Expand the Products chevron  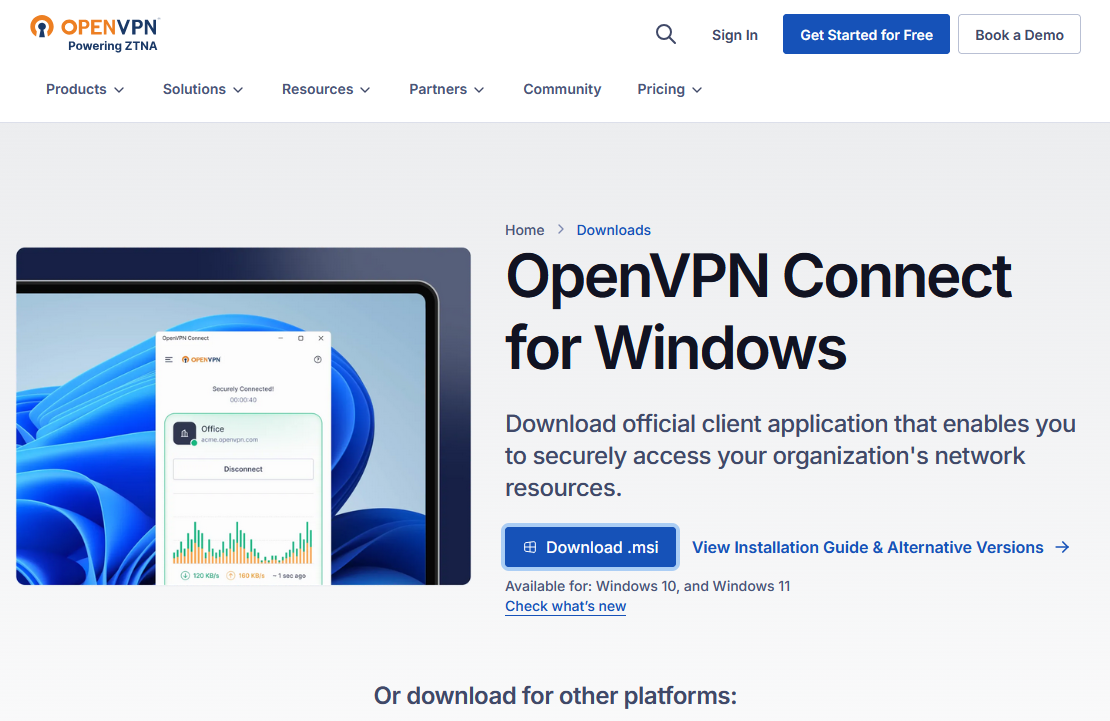click(119, 90)
